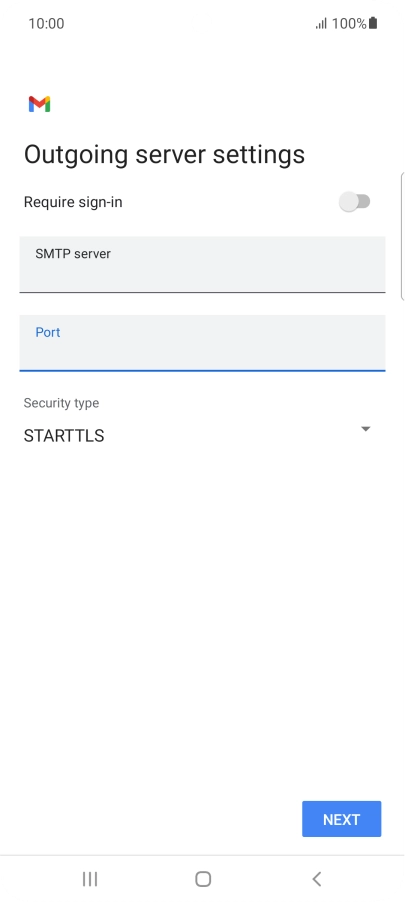Tap the NEXT button
This screenshot has height=902, width=405.
click(342, 819)
